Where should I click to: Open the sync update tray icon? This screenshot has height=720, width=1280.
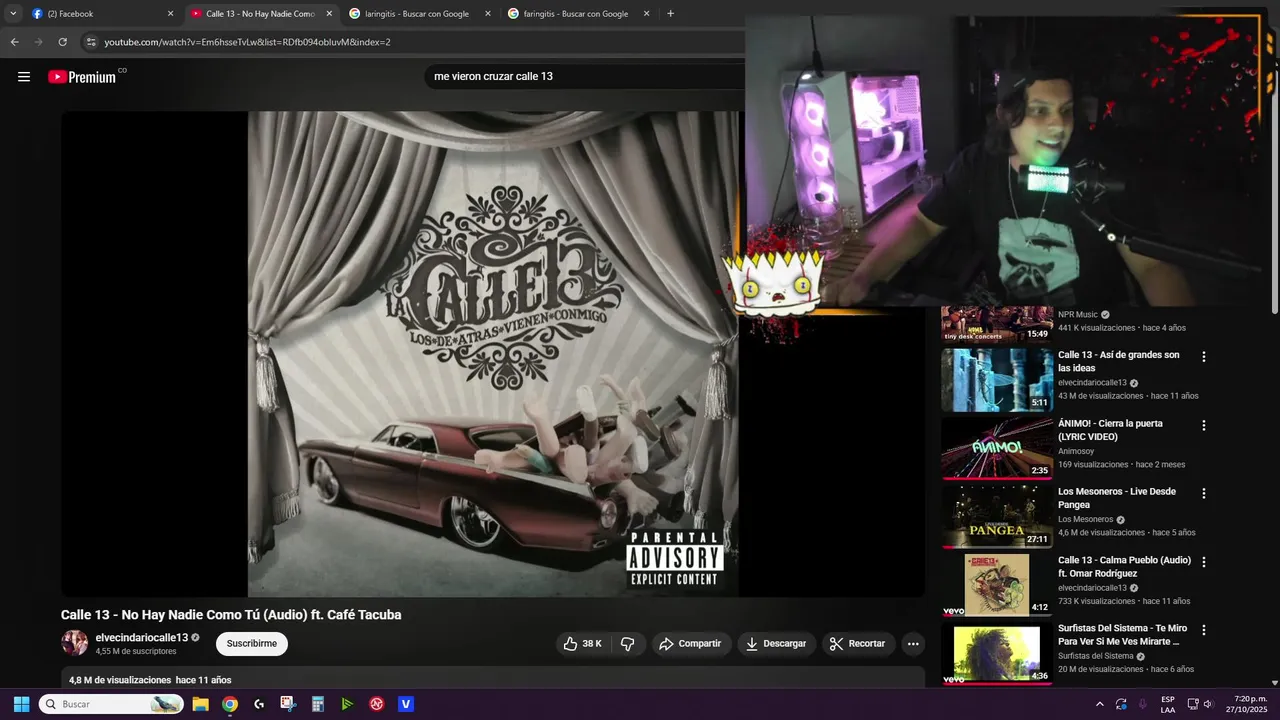[1121, 704]
